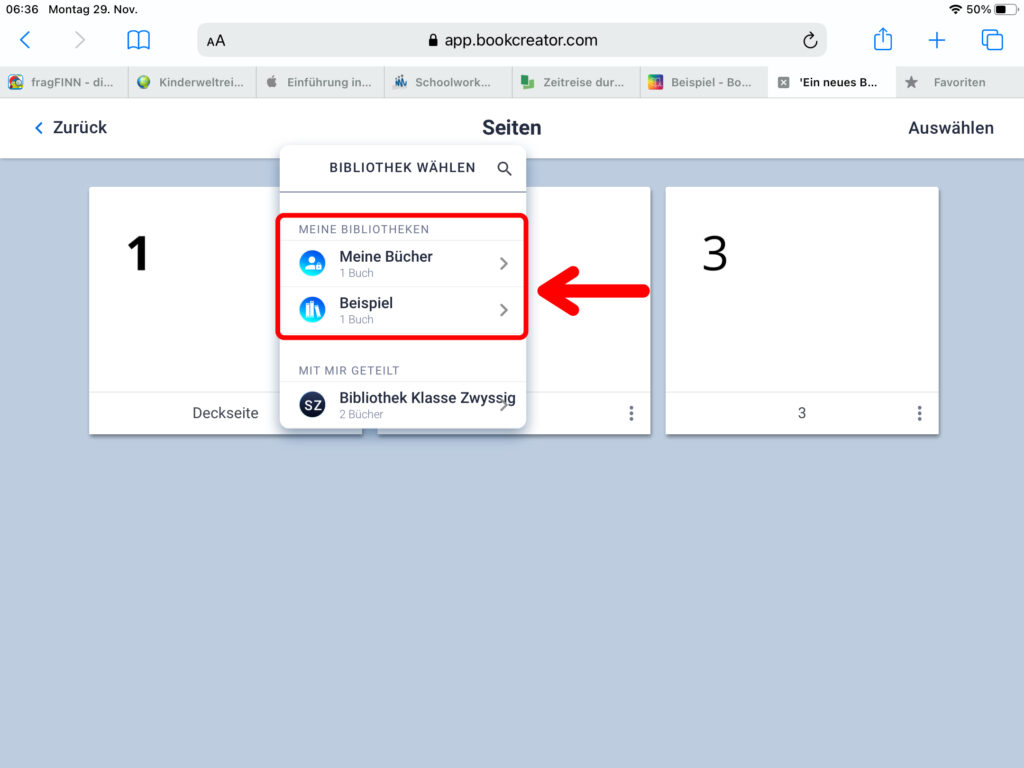Expand Beispiel library chevron
Image resolution: width=1024 pixels, height=768 pixels.
tap(503, 310)
